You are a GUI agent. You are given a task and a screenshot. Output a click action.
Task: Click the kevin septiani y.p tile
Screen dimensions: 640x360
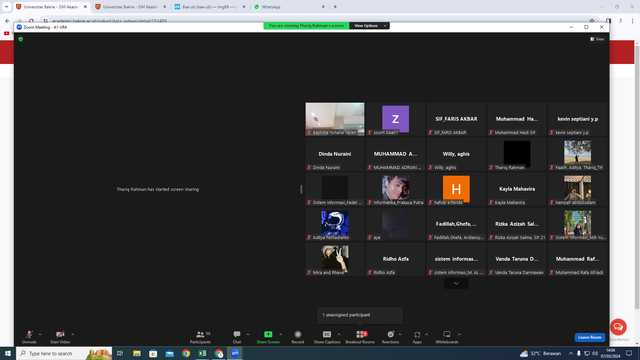point(578,119)
